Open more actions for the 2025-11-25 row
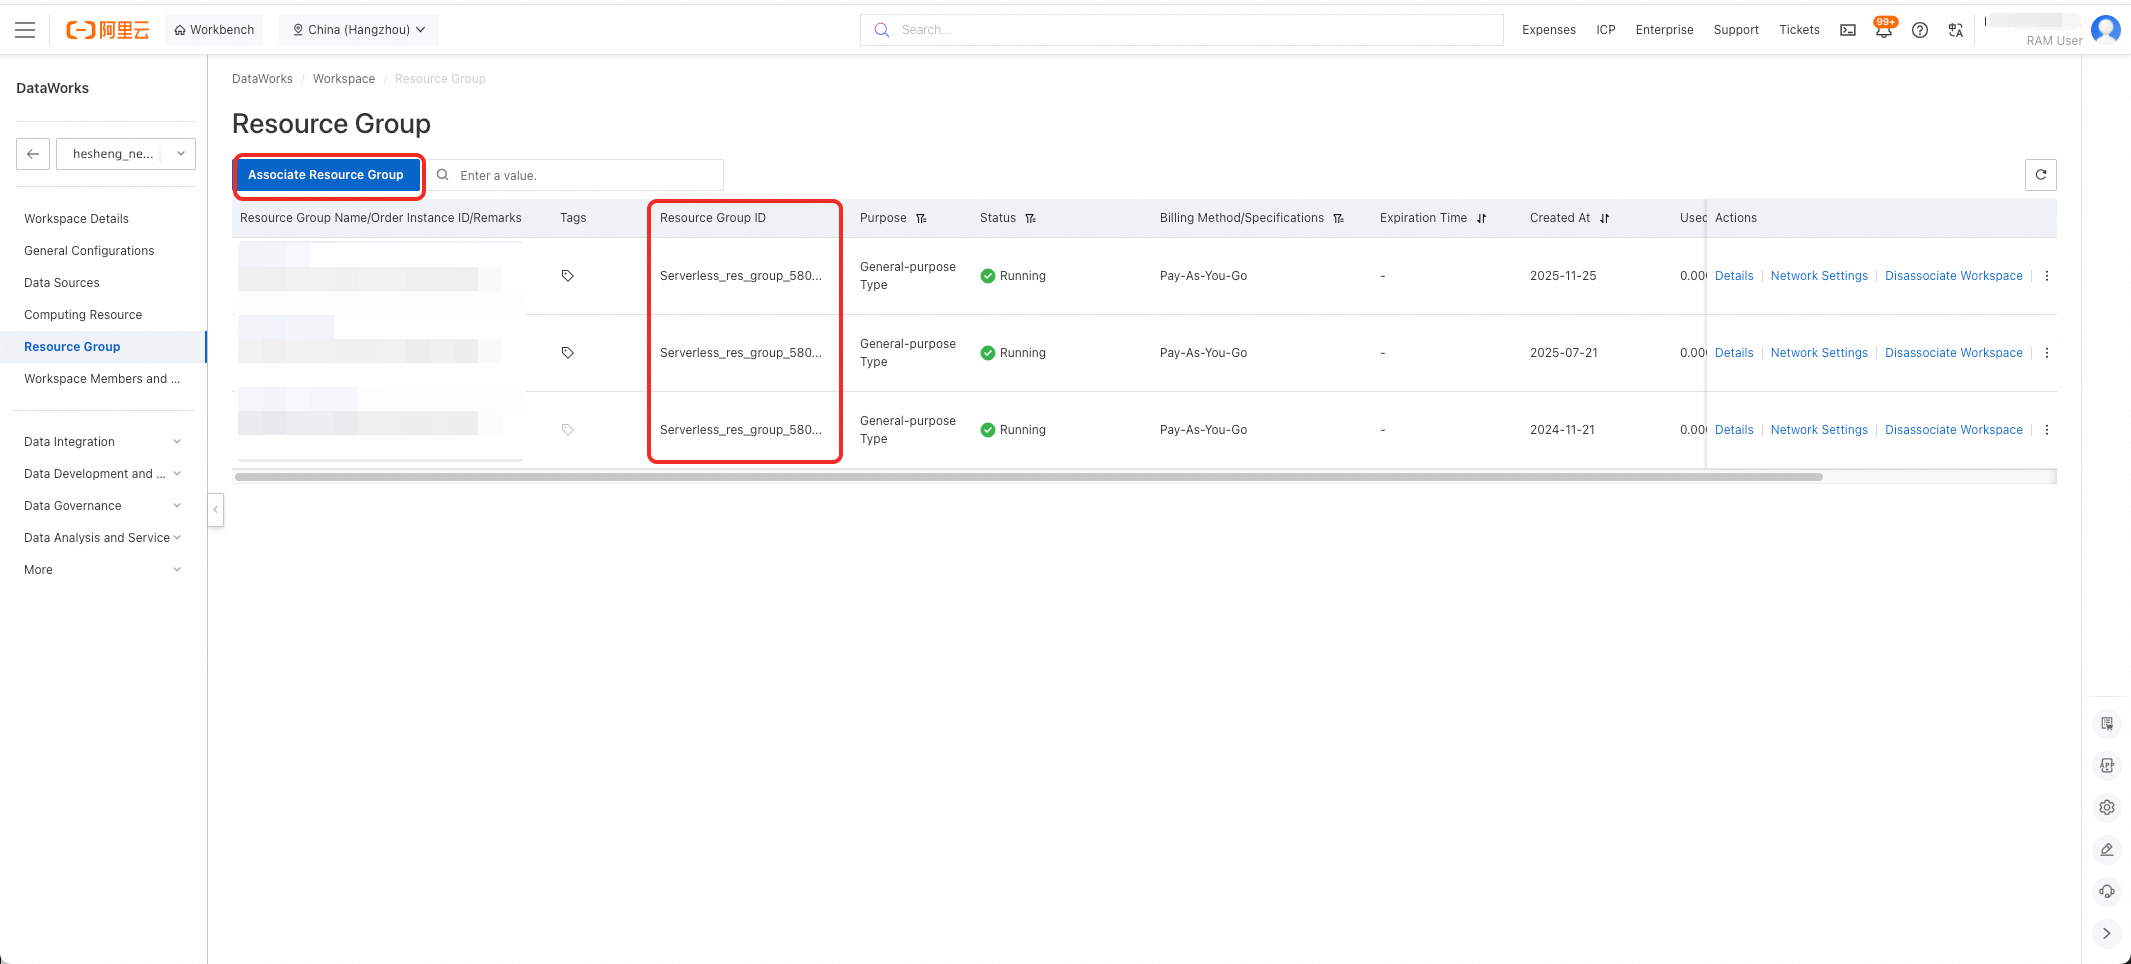2131x964 pixels. (2047, 276)
